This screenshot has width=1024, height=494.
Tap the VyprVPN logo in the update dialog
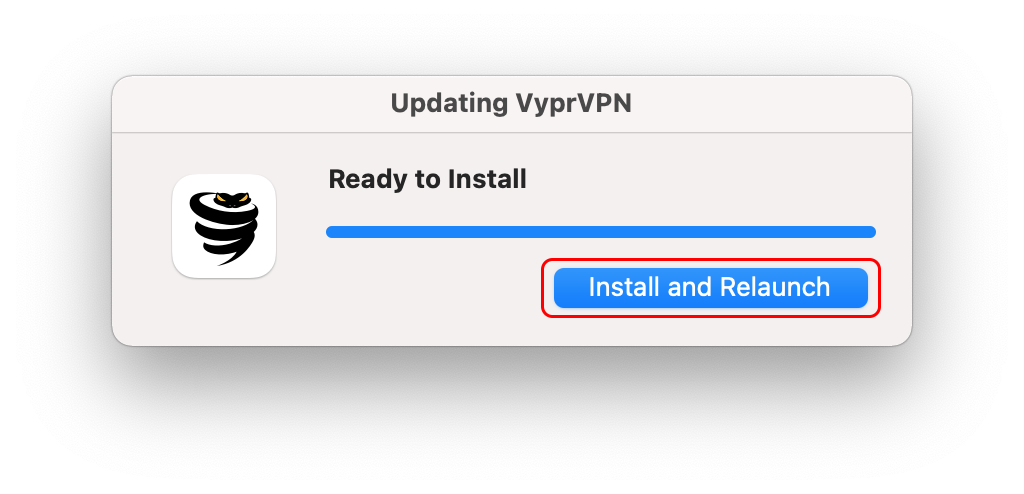(224, 226)
